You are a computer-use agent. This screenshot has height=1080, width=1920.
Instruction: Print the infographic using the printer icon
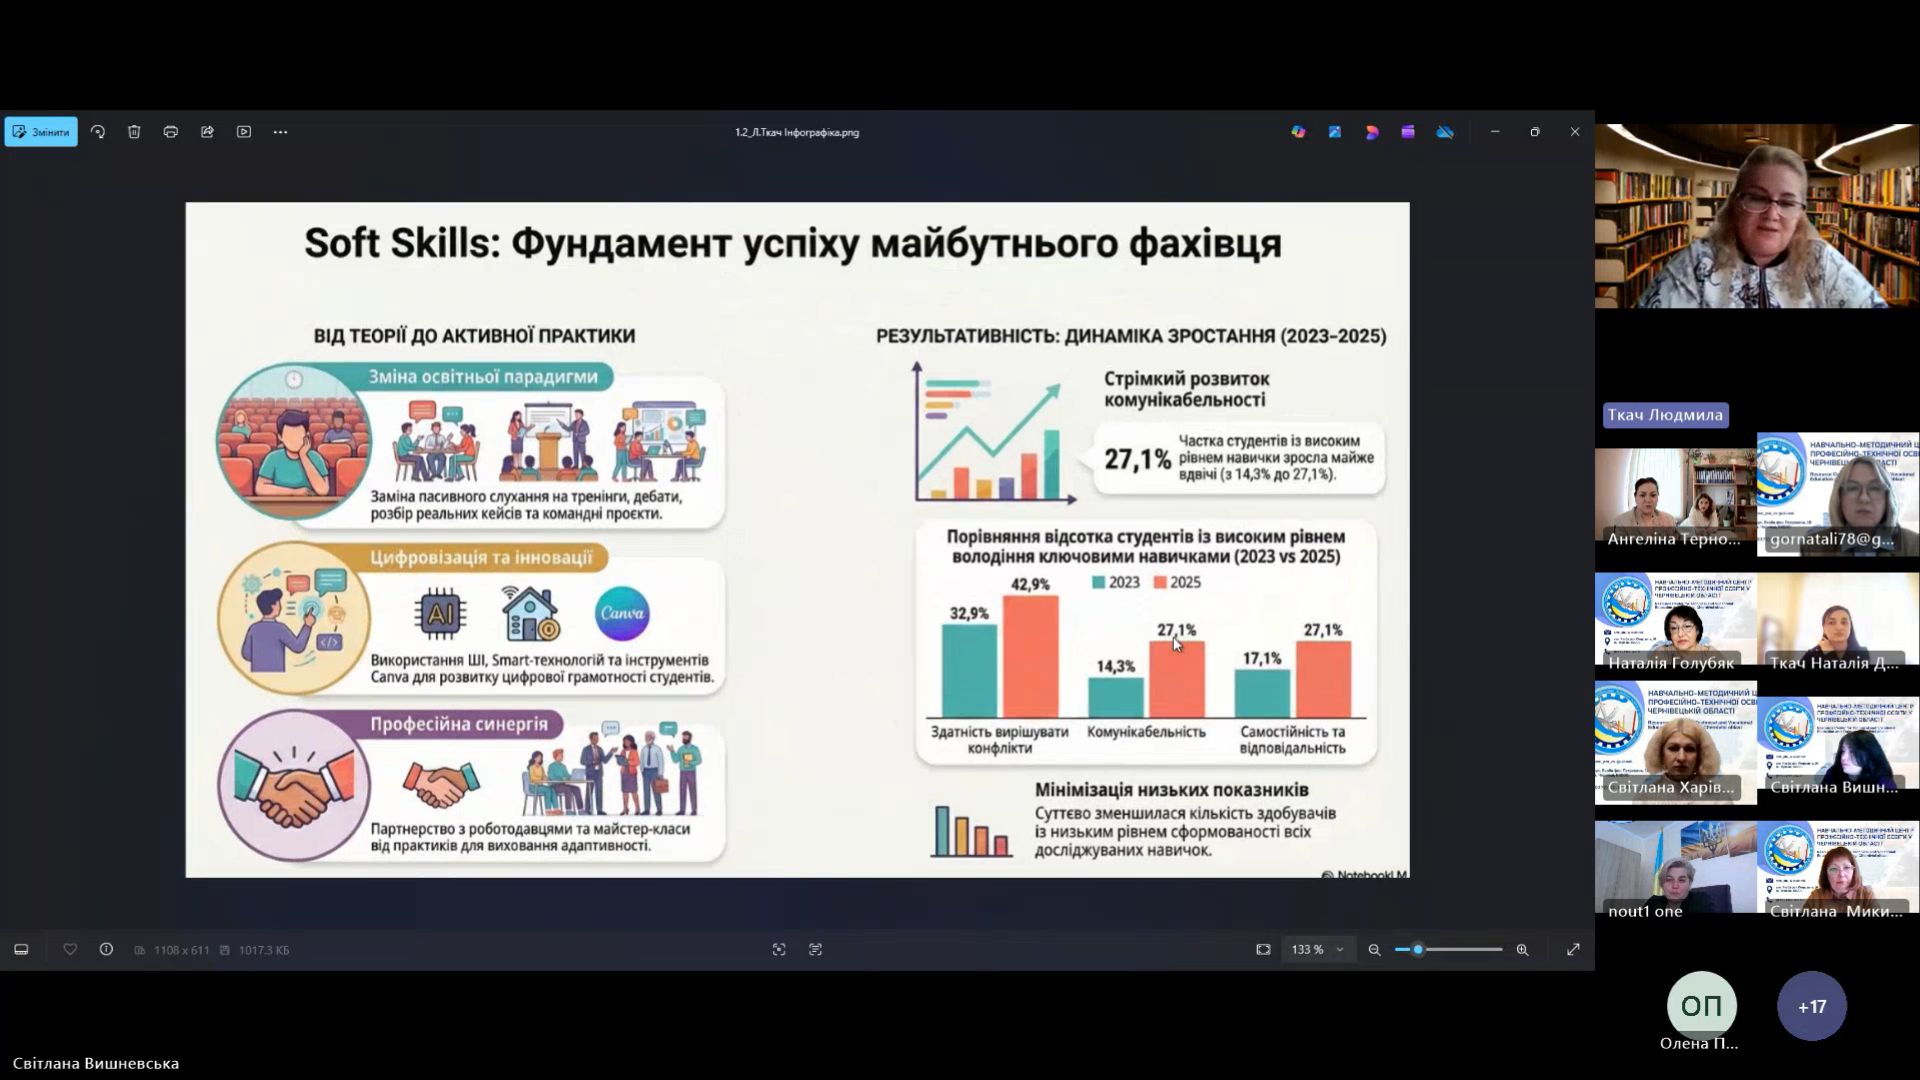pos(171,132)
